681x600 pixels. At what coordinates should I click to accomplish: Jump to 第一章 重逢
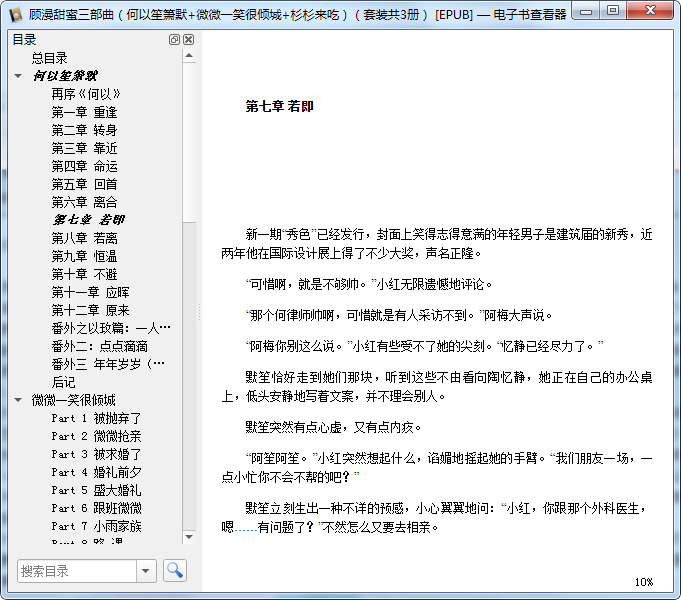tap(84, 112)
